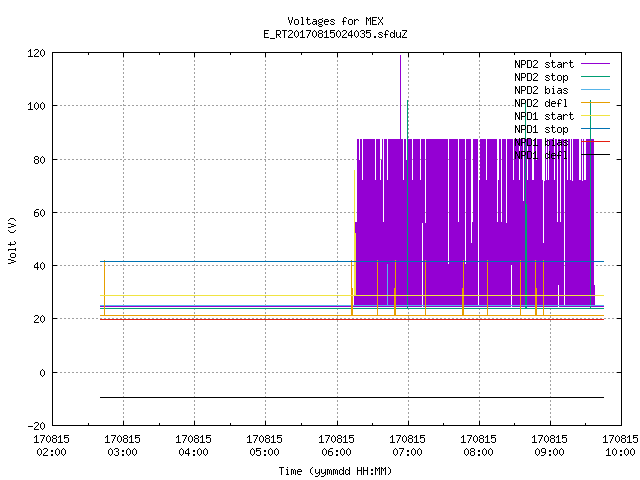This screenshot has height=480, width=640.
Task: Click the chart title 'Voltages for MEX'
Action: point(335,21)
